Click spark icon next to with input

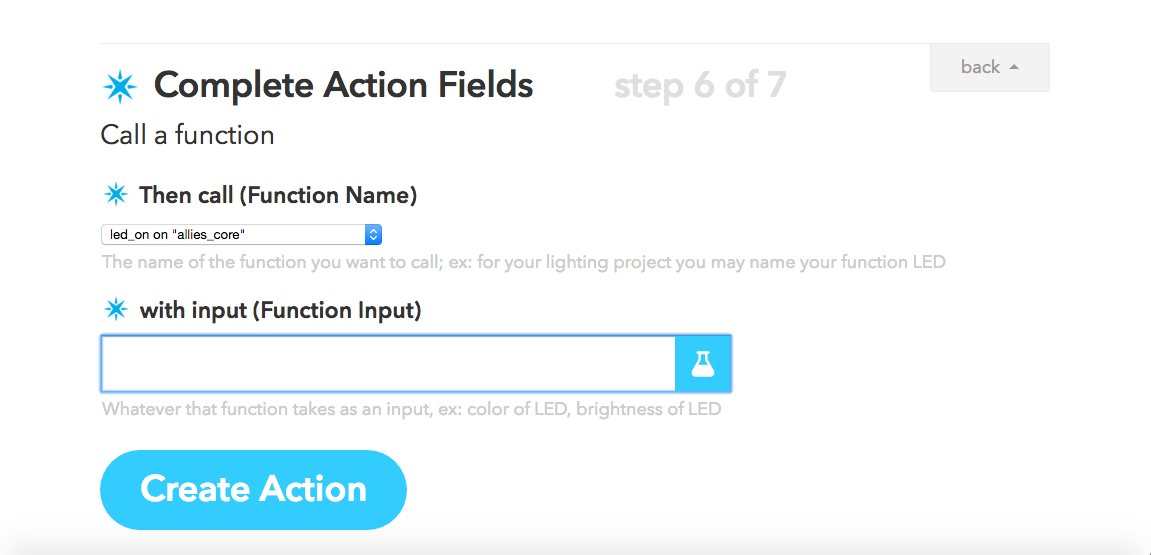117,310
